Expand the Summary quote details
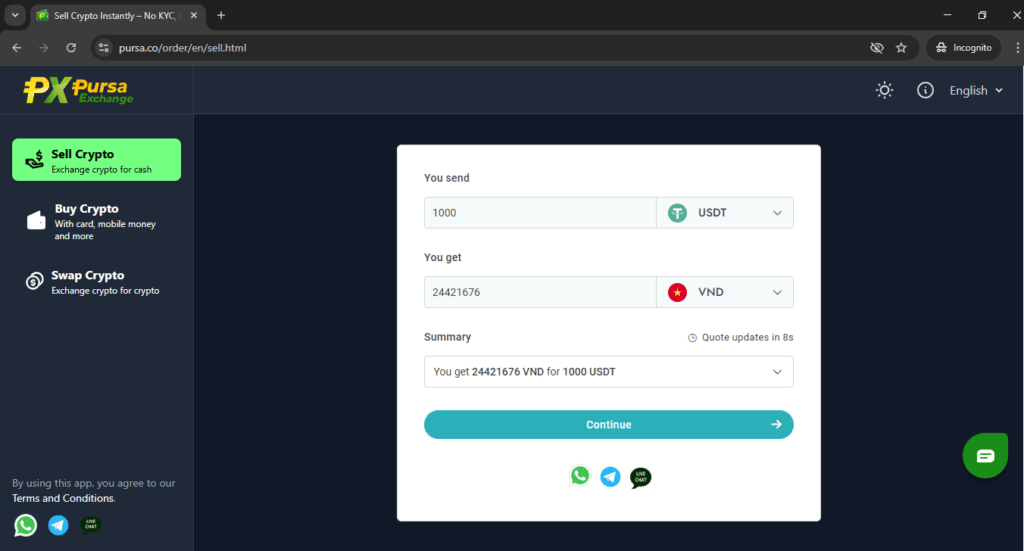Image resolution: width=1024 pixels, height=551 pixels. (x=609, y=371)
